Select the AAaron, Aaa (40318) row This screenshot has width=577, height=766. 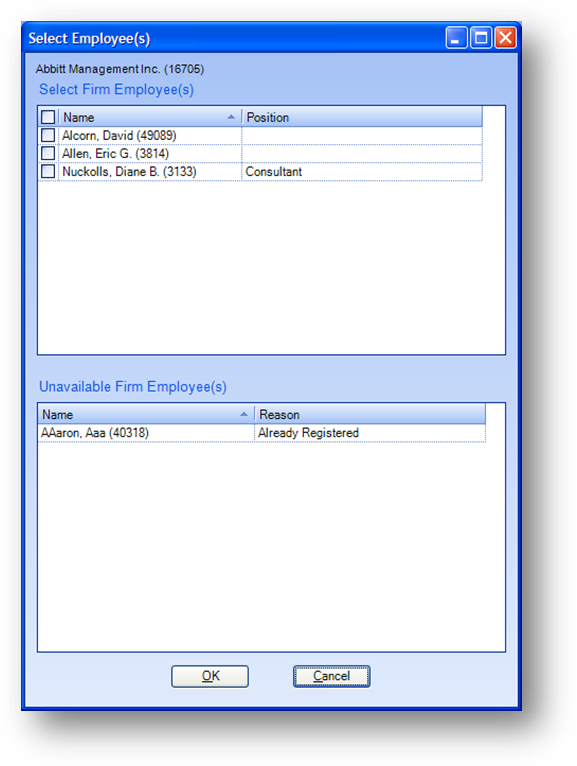[x=262, y=433]
